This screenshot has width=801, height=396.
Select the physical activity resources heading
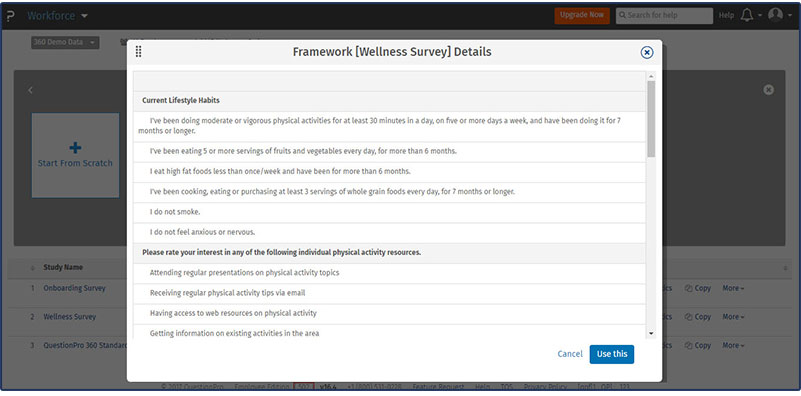click(x=281, y=252)
